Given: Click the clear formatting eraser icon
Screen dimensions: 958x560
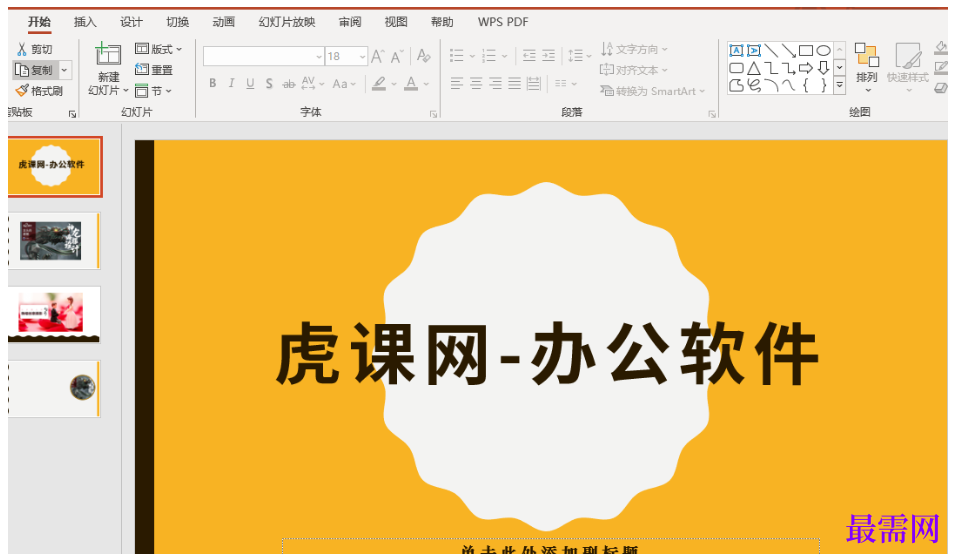Looking at the screenshot, I should 424,56.
